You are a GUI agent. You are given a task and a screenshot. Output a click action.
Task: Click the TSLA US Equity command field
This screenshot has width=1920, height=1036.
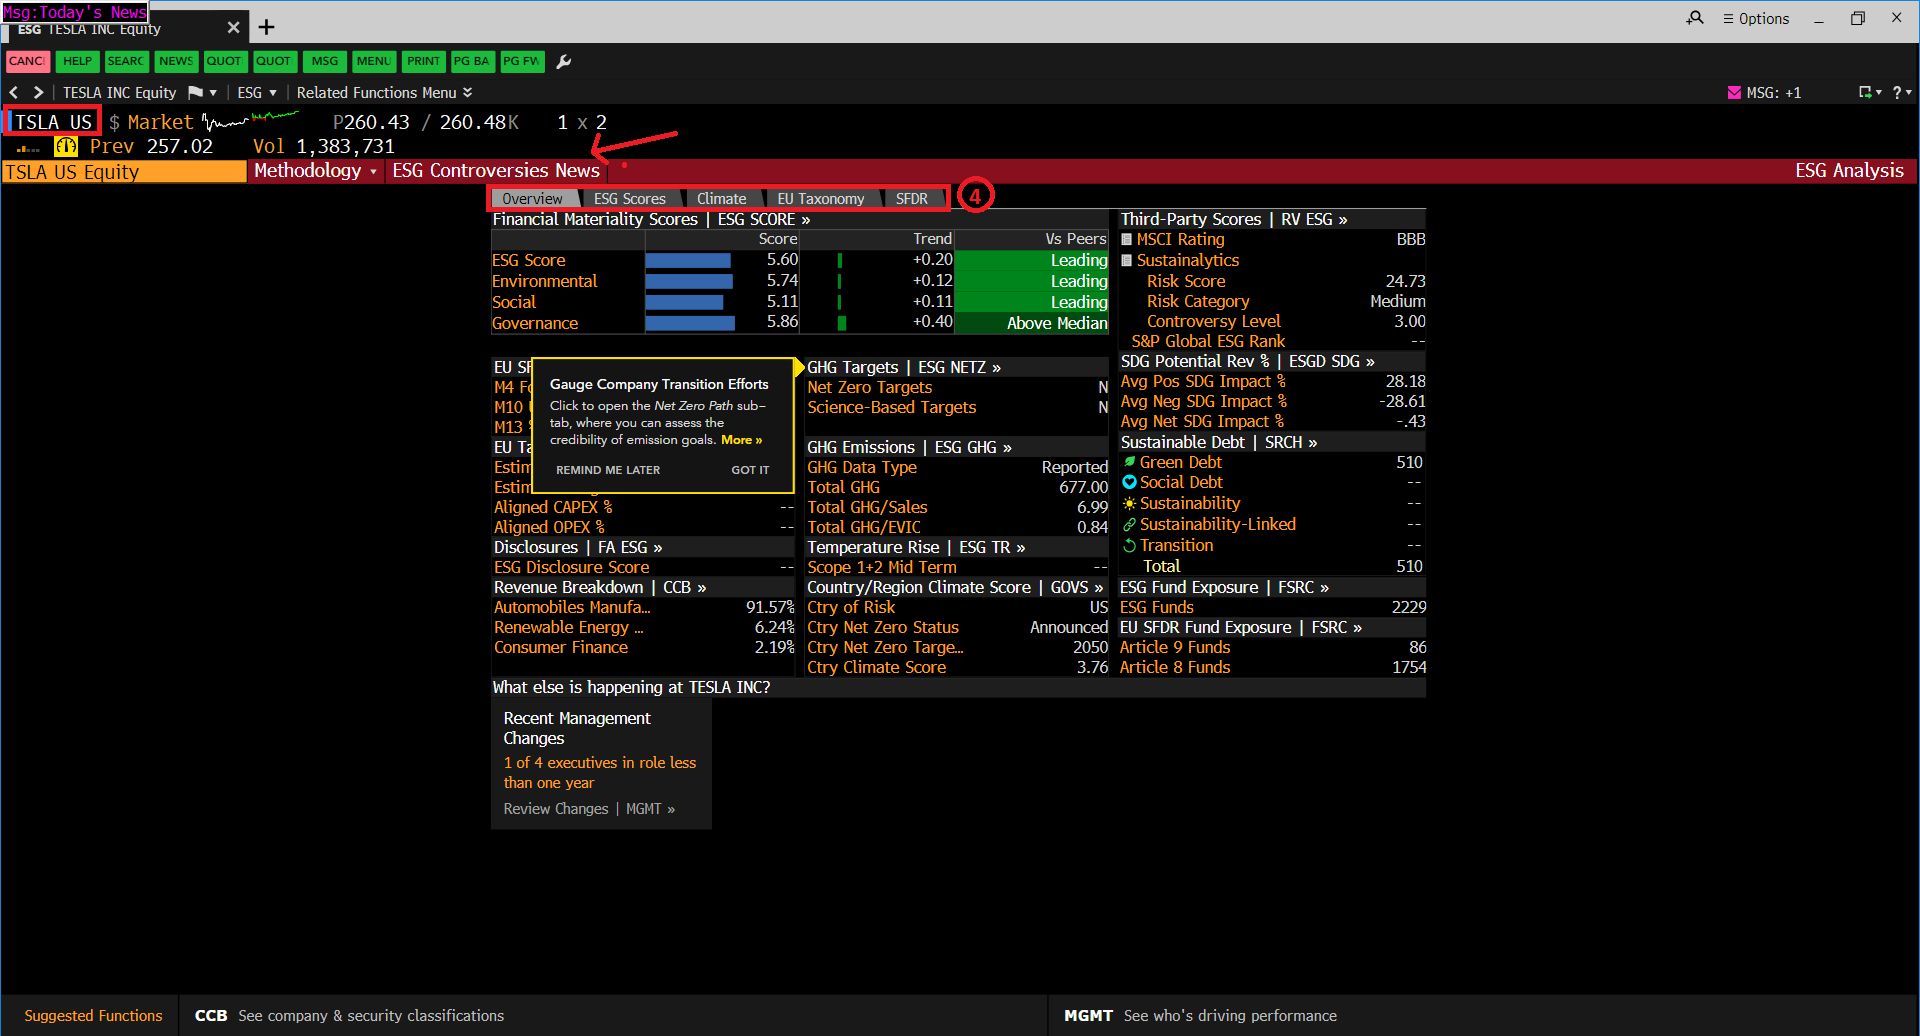pyautogui.click(x=124, y=172)
